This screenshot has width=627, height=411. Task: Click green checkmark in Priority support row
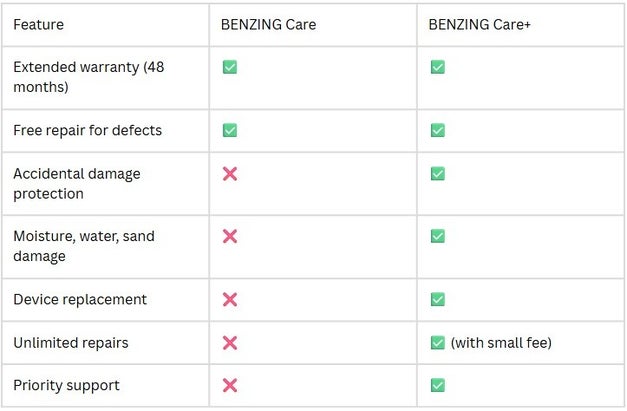(438, 385)
